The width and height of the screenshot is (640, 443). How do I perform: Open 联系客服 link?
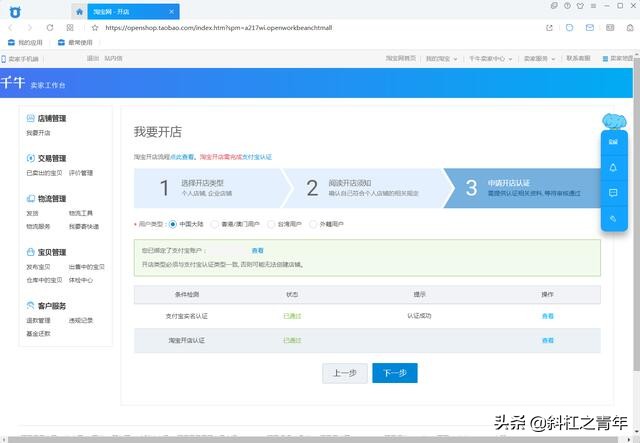point(578,58)
